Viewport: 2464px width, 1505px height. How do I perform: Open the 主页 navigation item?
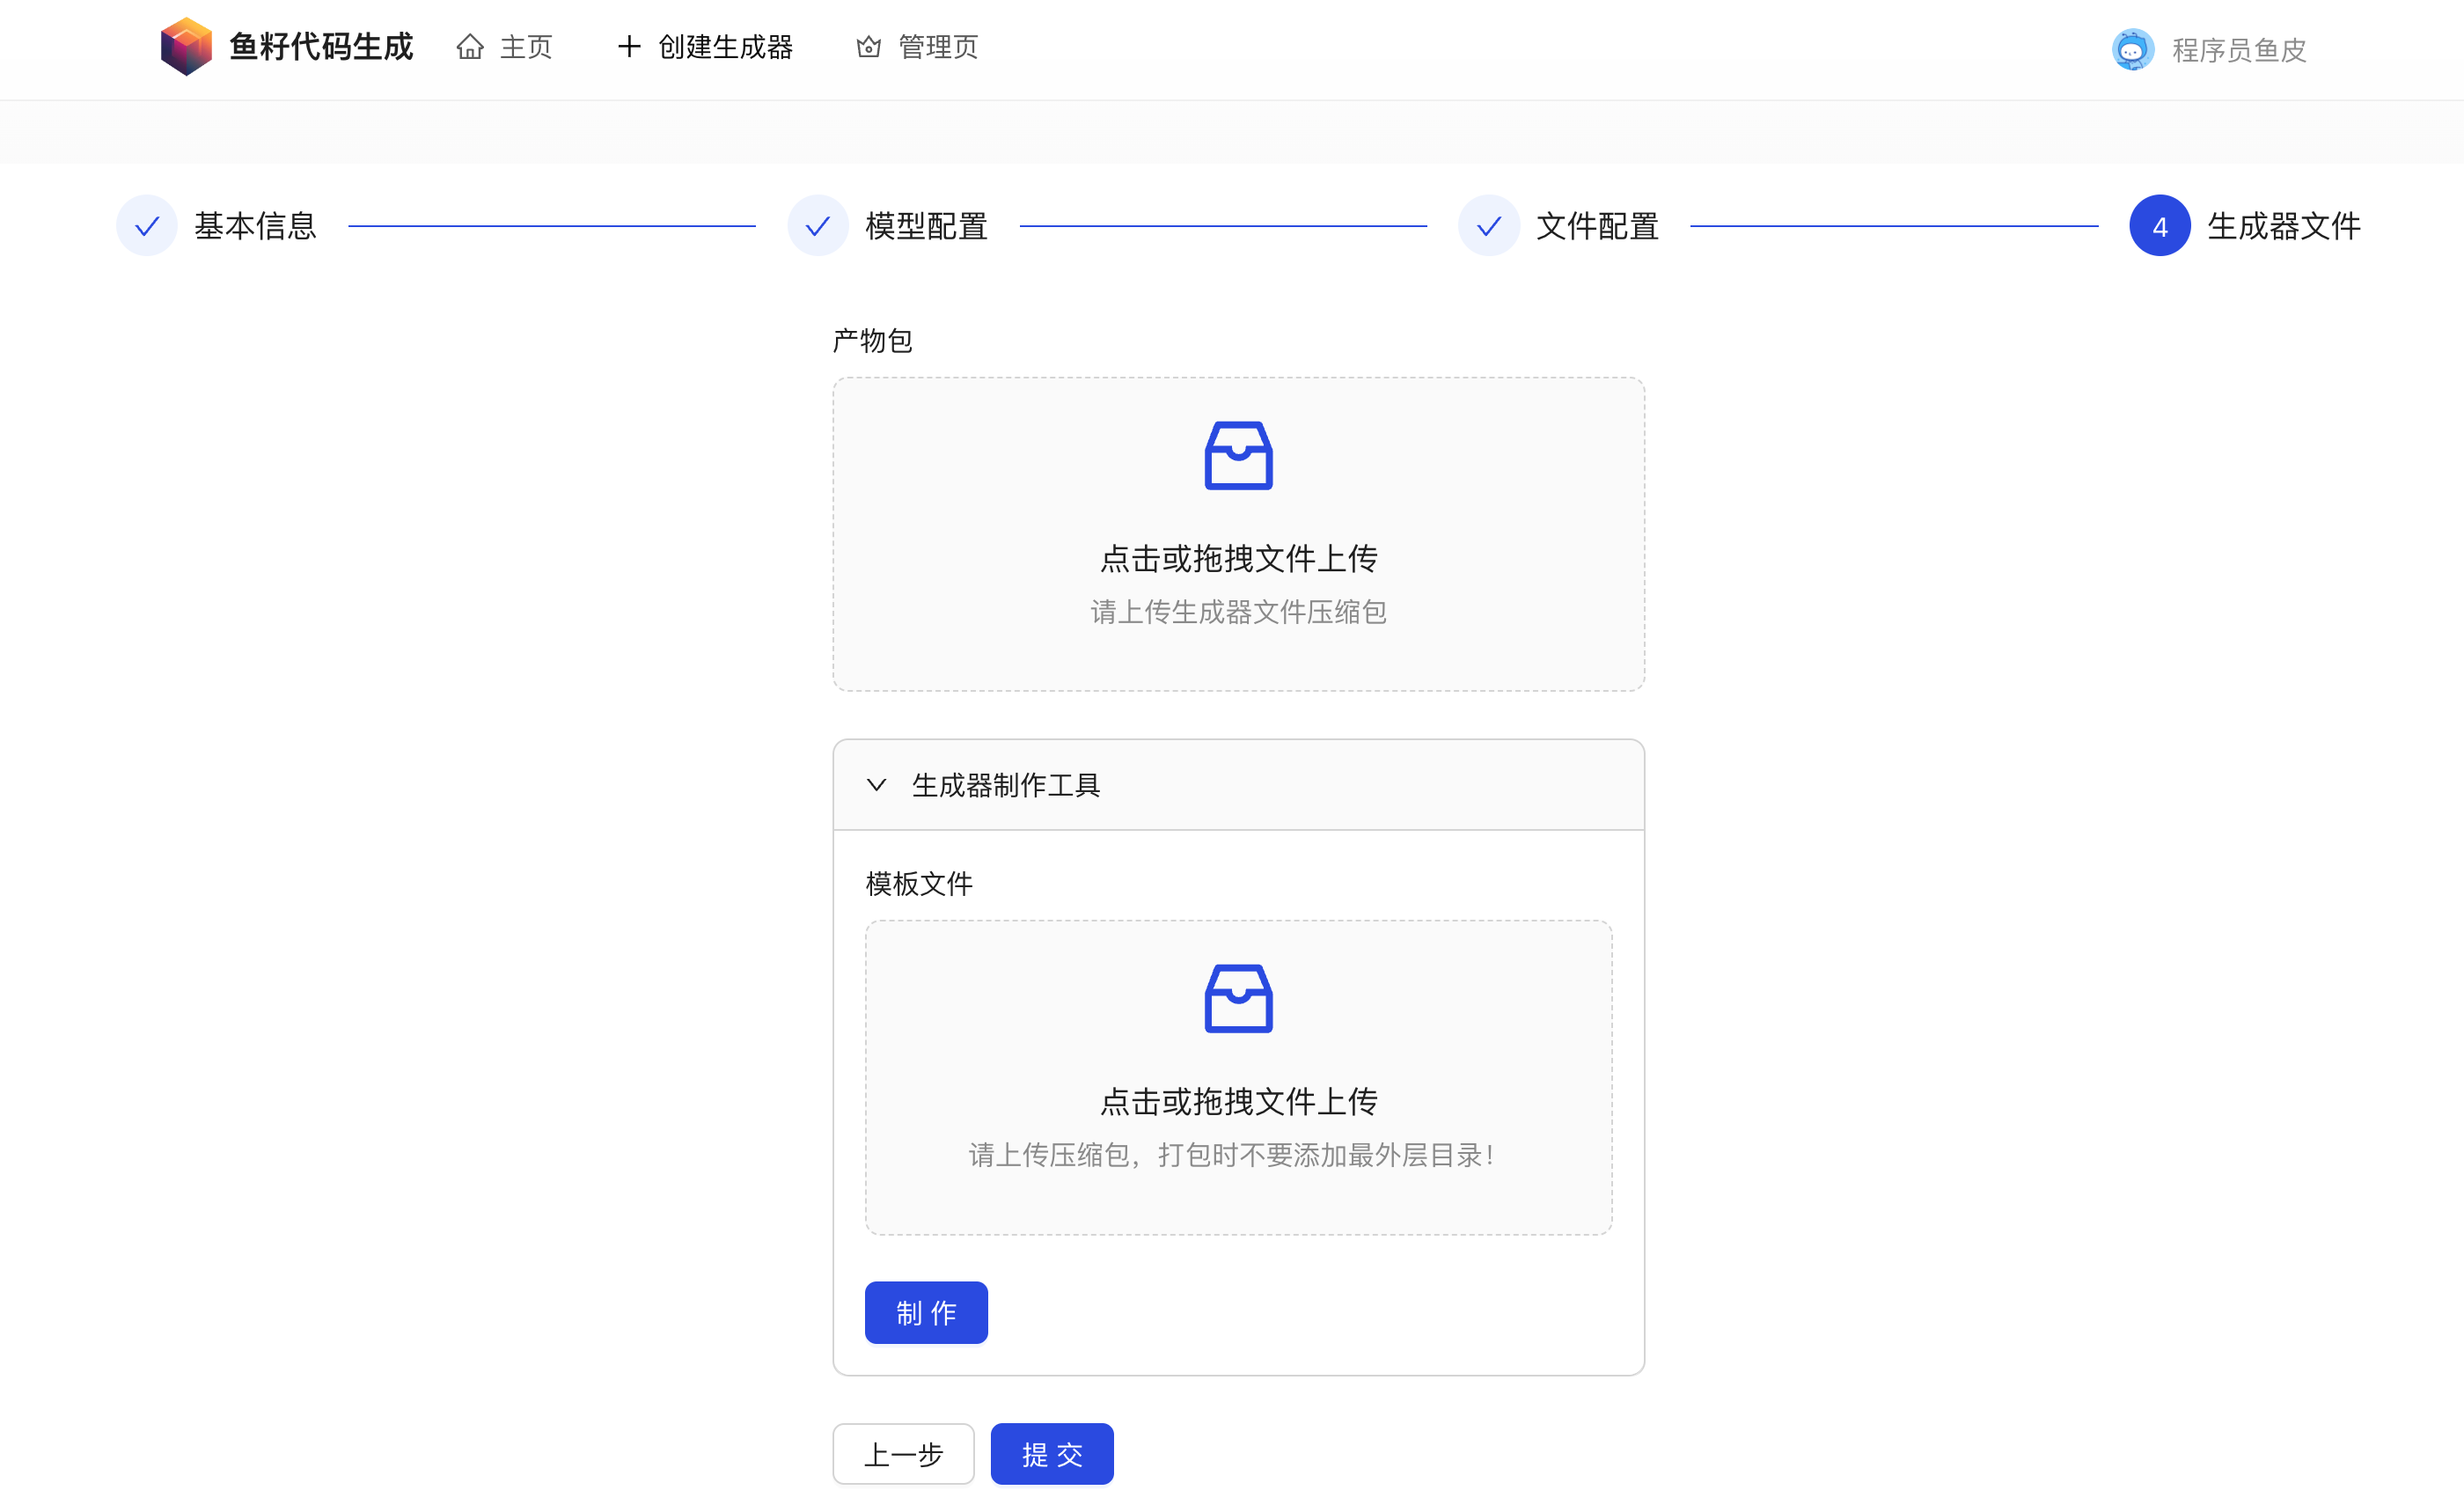click(527, 46)
